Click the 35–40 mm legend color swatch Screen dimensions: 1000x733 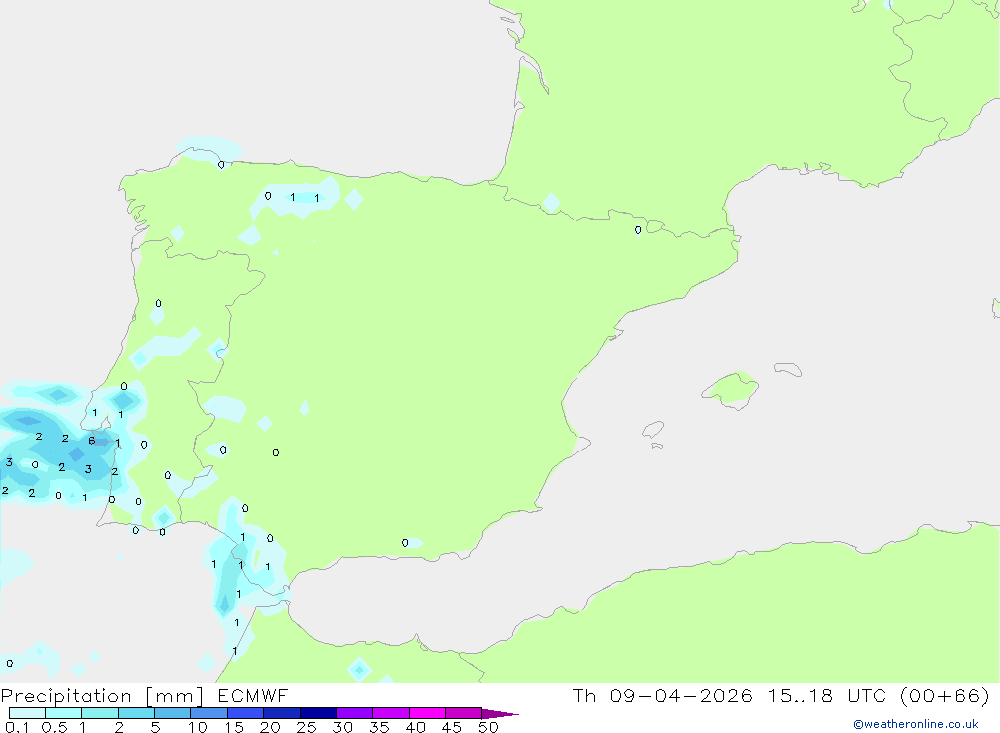tap(390, 713)
